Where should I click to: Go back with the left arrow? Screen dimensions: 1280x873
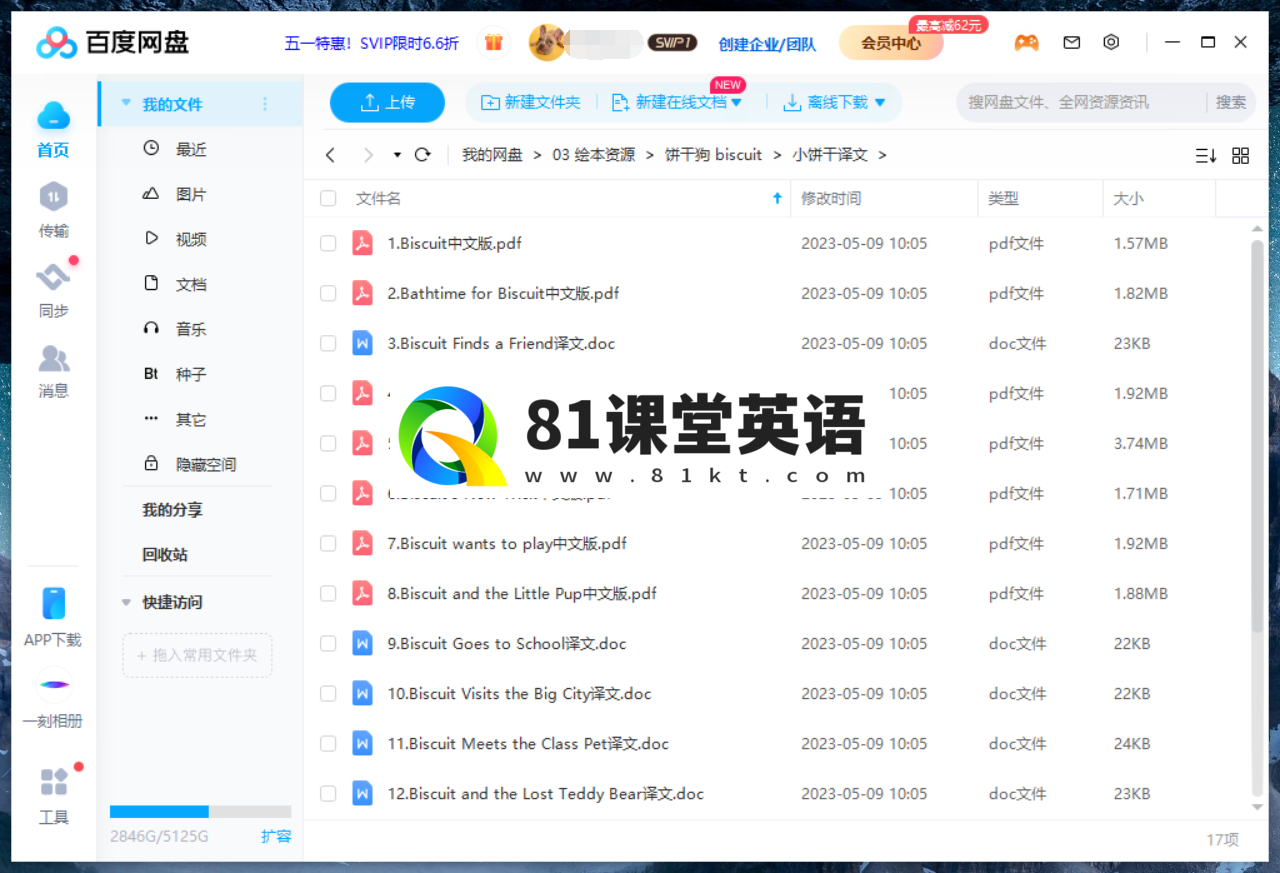(x=331, y=155)
